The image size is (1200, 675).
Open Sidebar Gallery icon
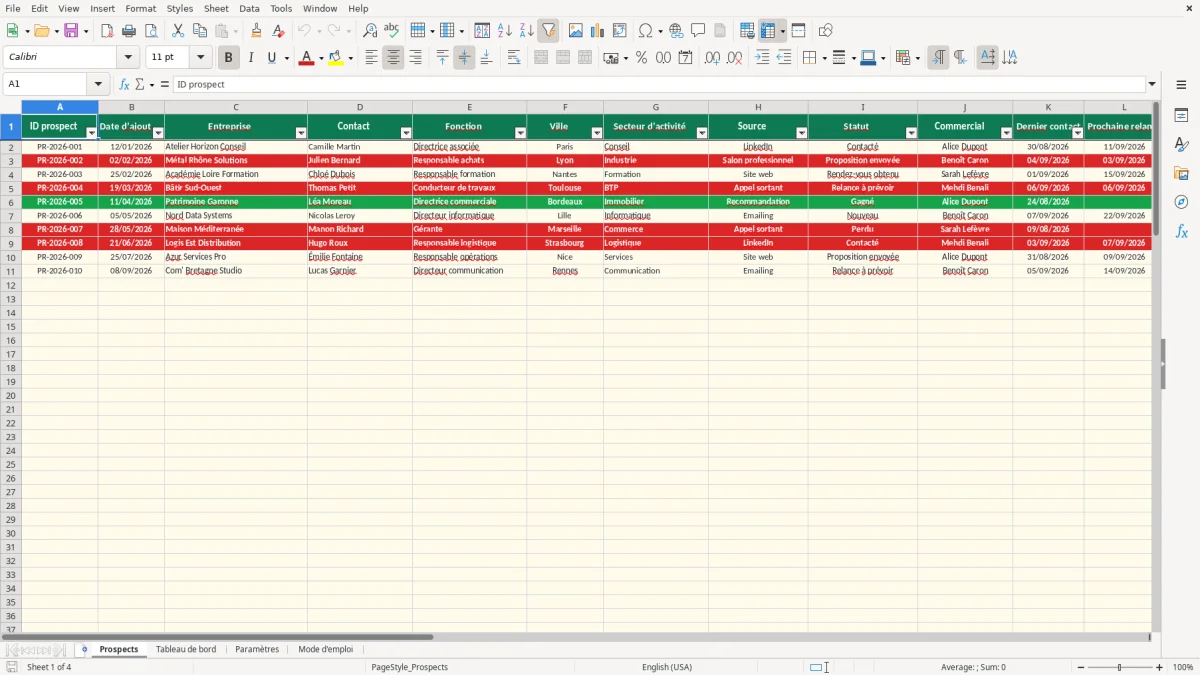pyautogui.click(x=1182, y=173)
